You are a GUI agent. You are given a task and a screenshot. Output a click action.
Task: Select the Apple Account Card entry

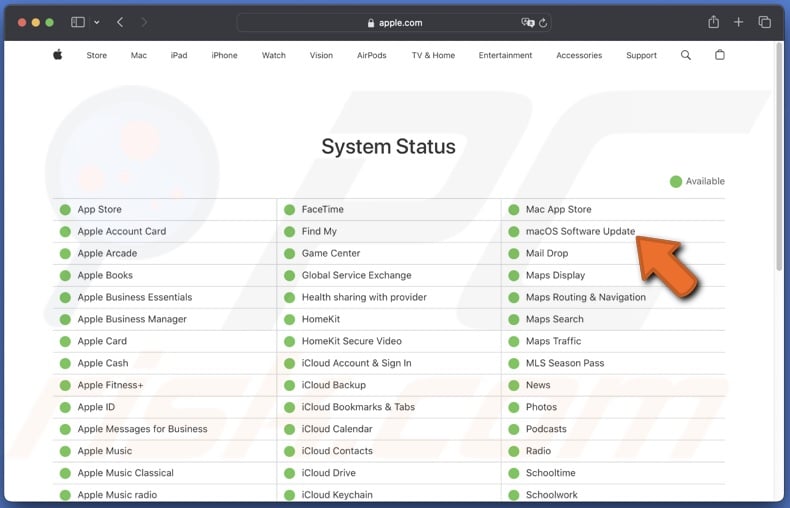click(121, 231)
